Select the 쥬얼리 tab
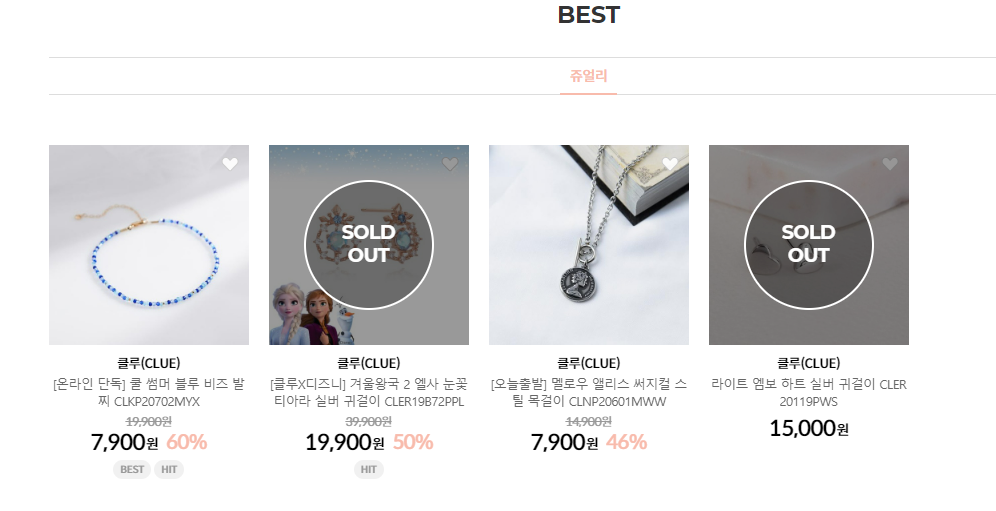Image resolution: width=996 pixels, height=511 pixels. (x=588, y=76)
